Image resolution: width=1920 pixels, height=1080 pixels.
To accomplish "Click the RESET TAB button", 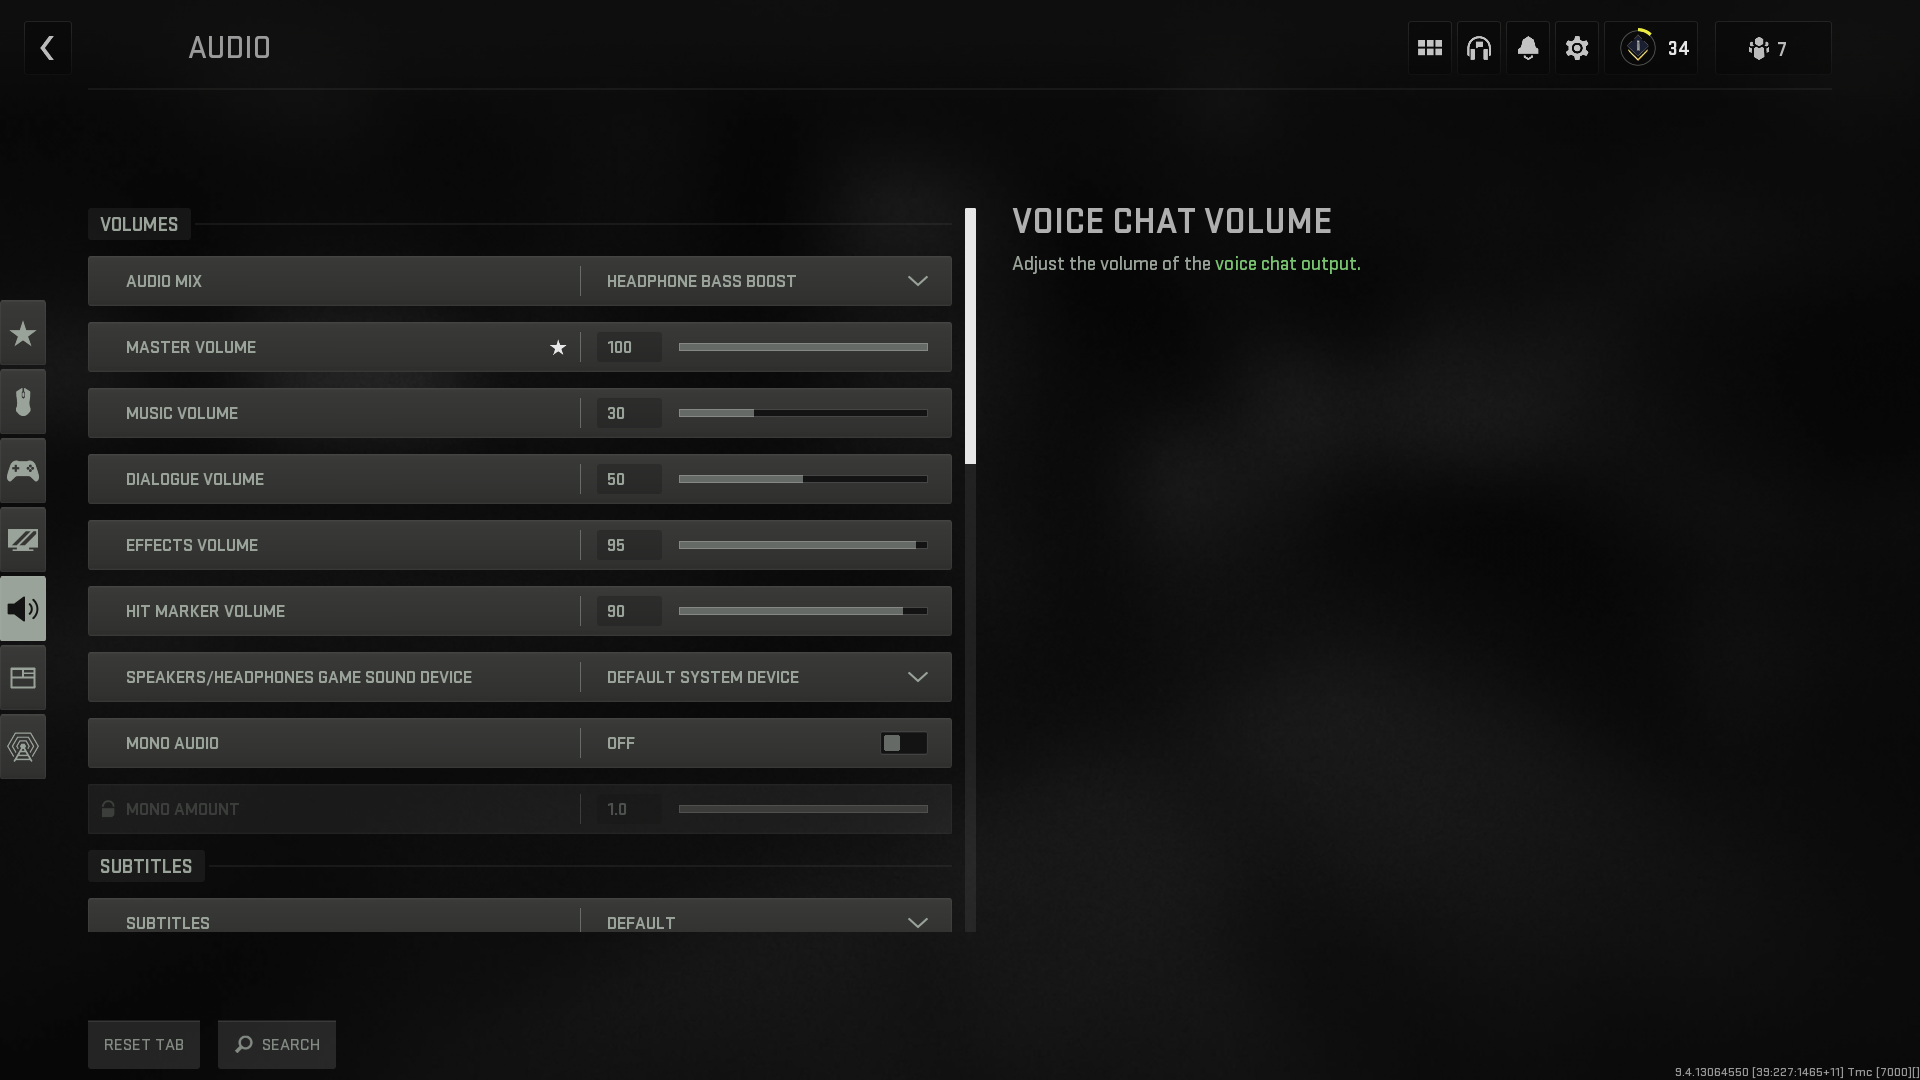I will (144, 1043).
